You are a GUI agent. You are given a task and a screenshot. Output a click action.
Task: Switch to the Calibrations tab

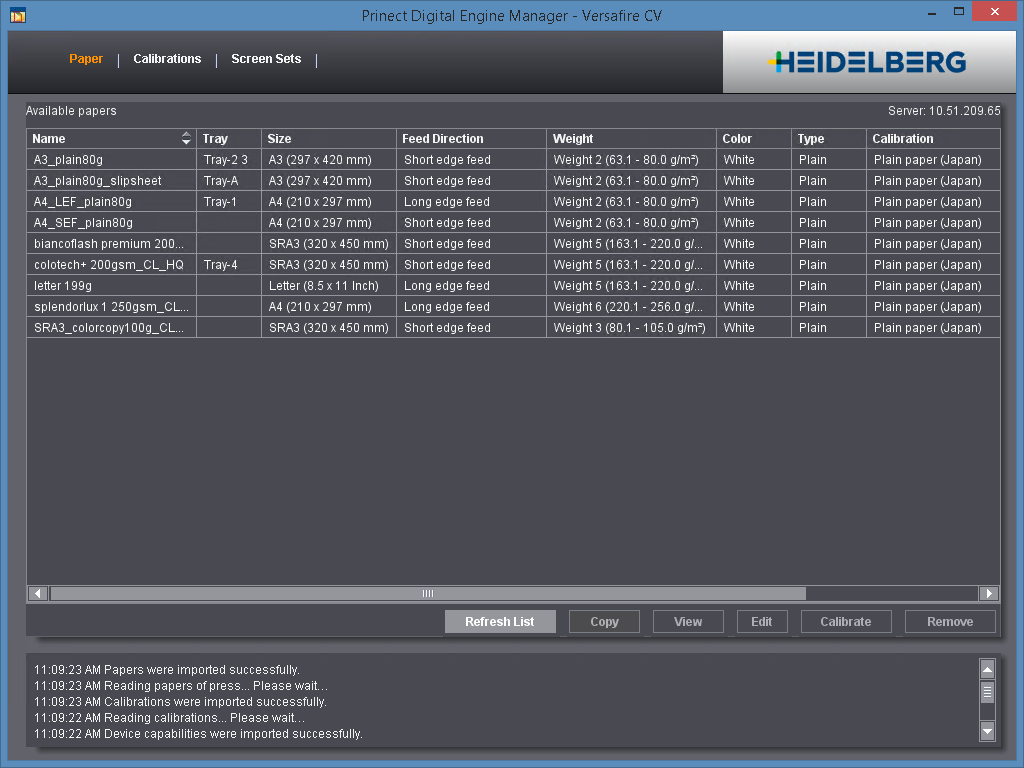tap(167, 59)
